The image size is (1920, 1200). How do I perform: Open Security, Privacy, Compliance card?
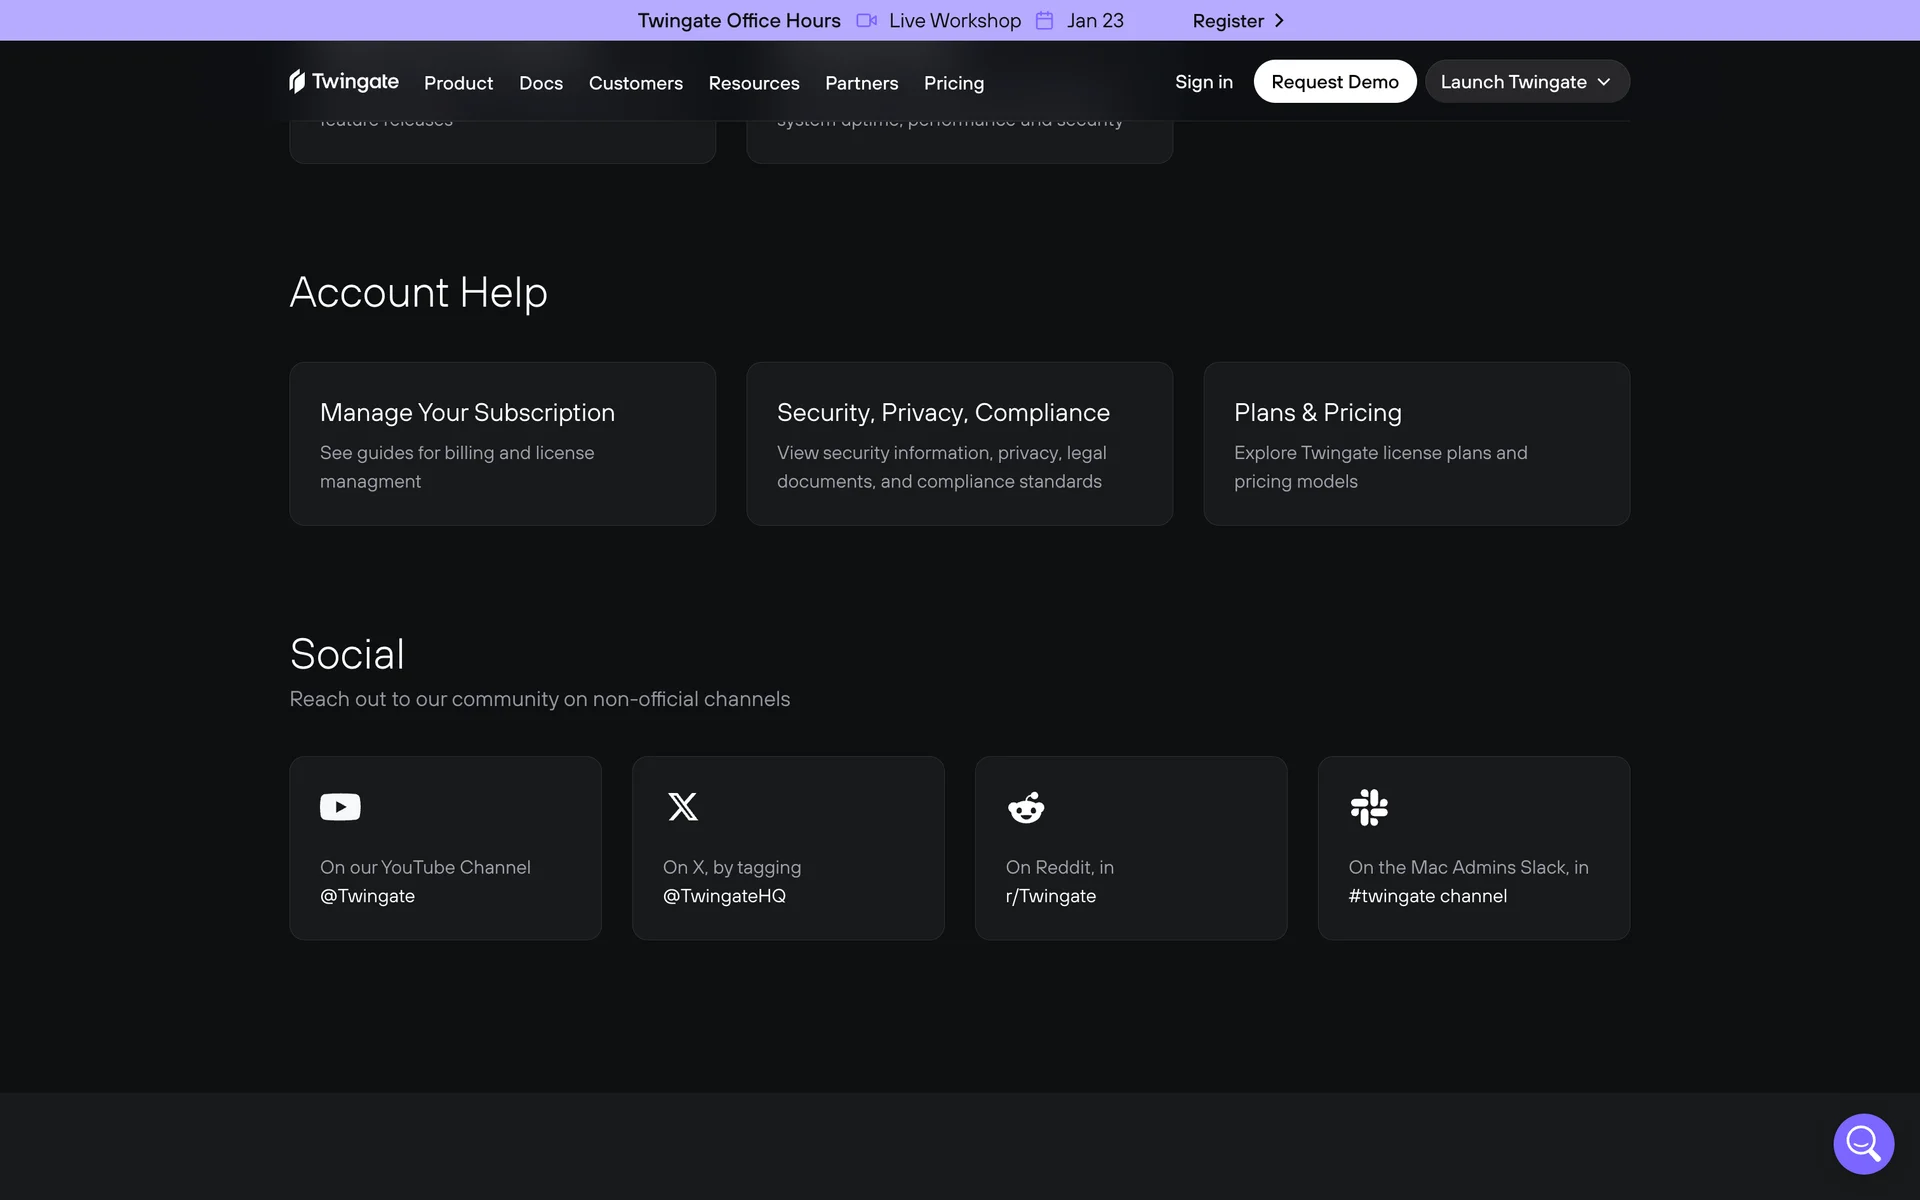click(959, 443)
